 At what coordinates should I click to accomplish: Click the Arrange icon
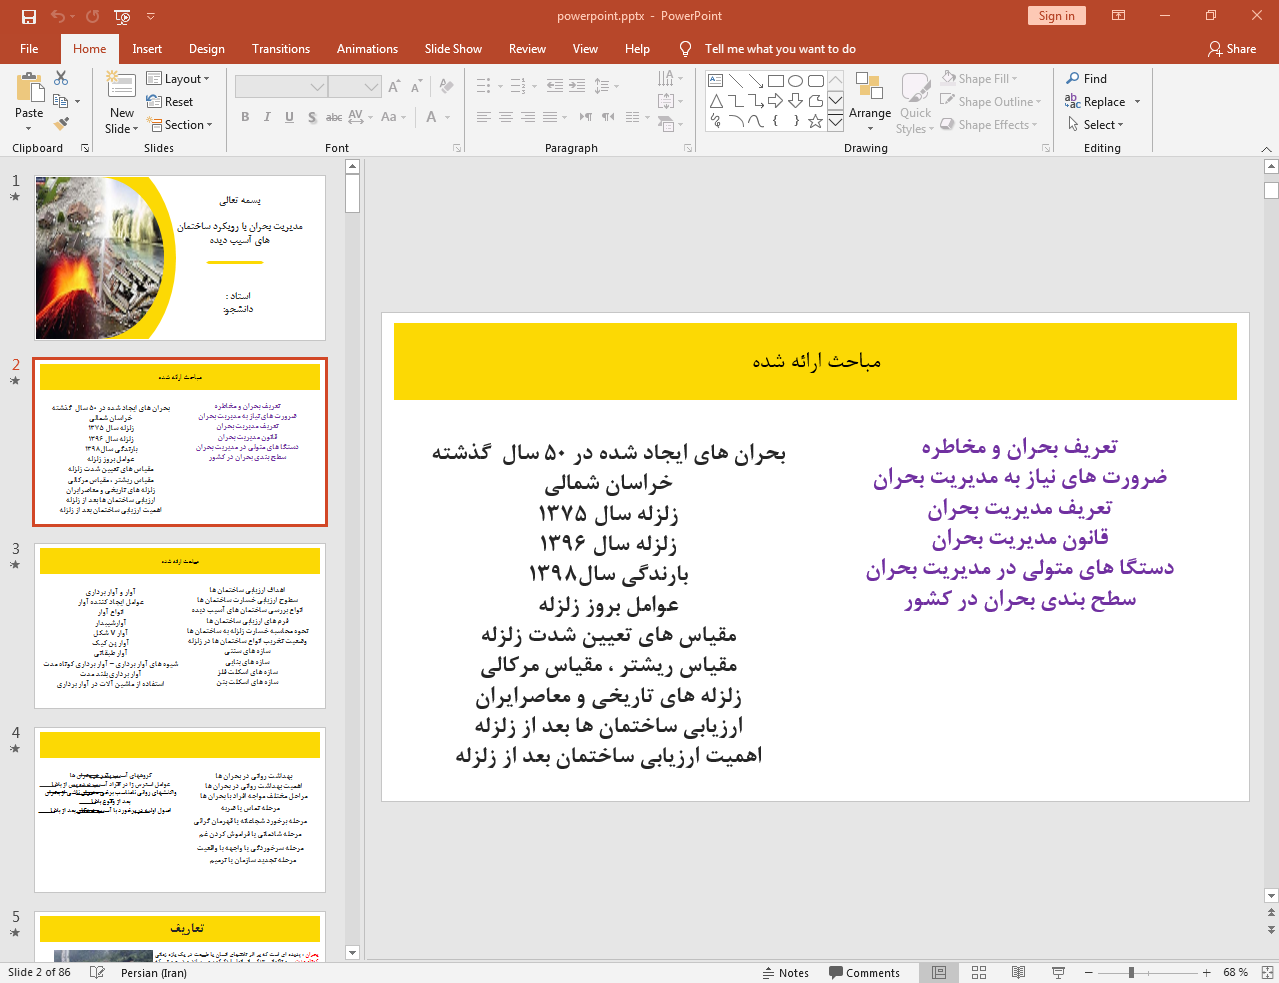(869, 87)
